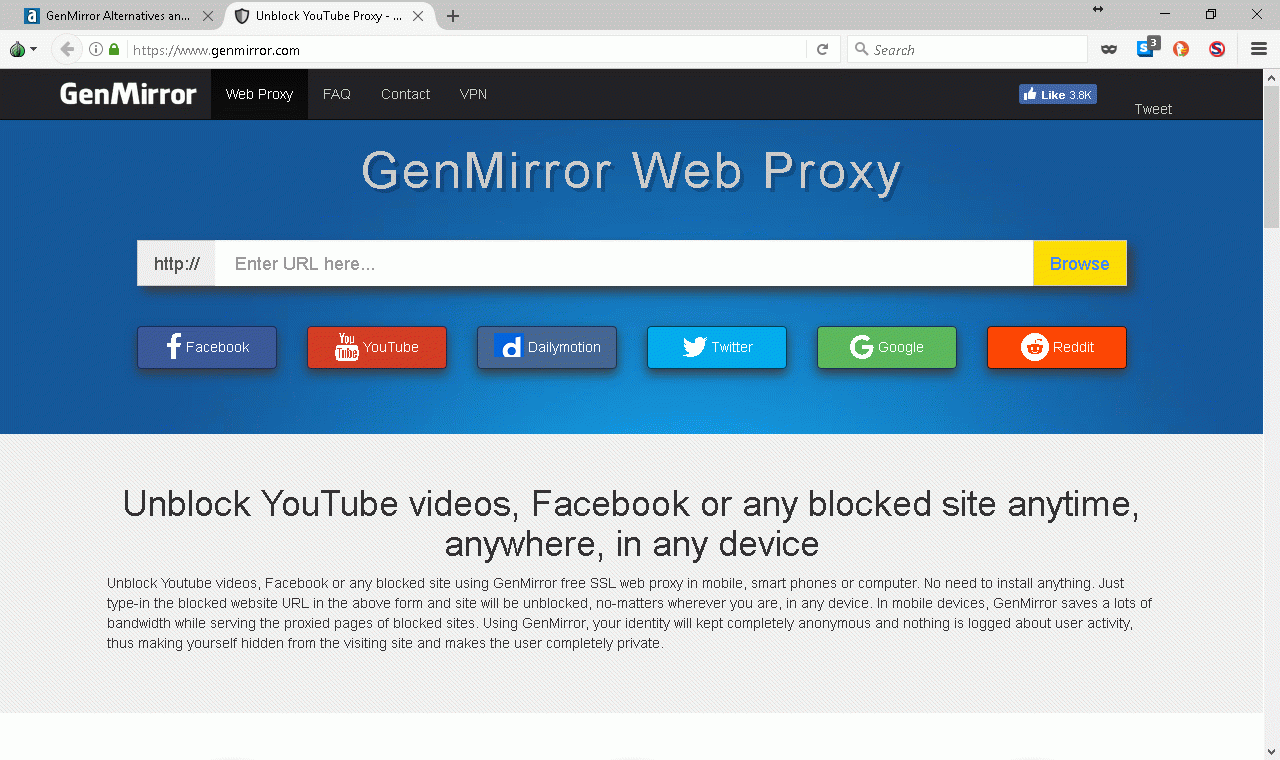The width and height of the screenshot is (1280, 760).
Task: Open the red NoScript blocker icon
Action: [1217, 49]
